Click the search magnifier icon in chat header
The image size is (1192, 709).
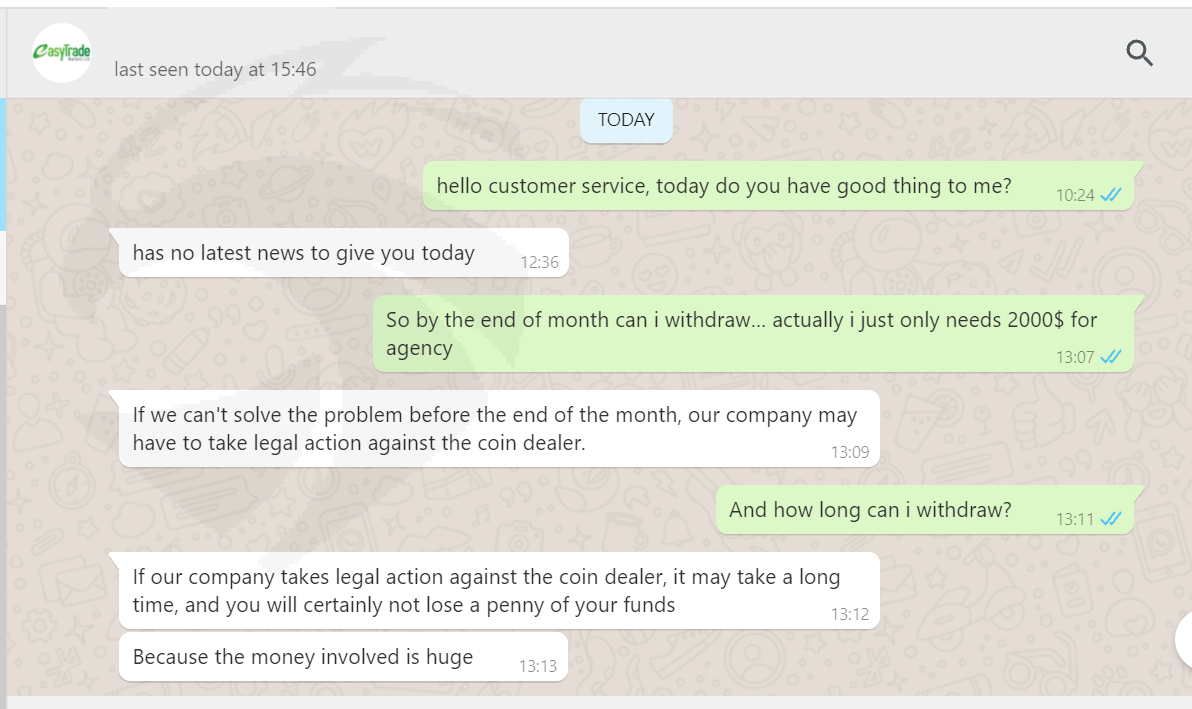[1140, 53]
